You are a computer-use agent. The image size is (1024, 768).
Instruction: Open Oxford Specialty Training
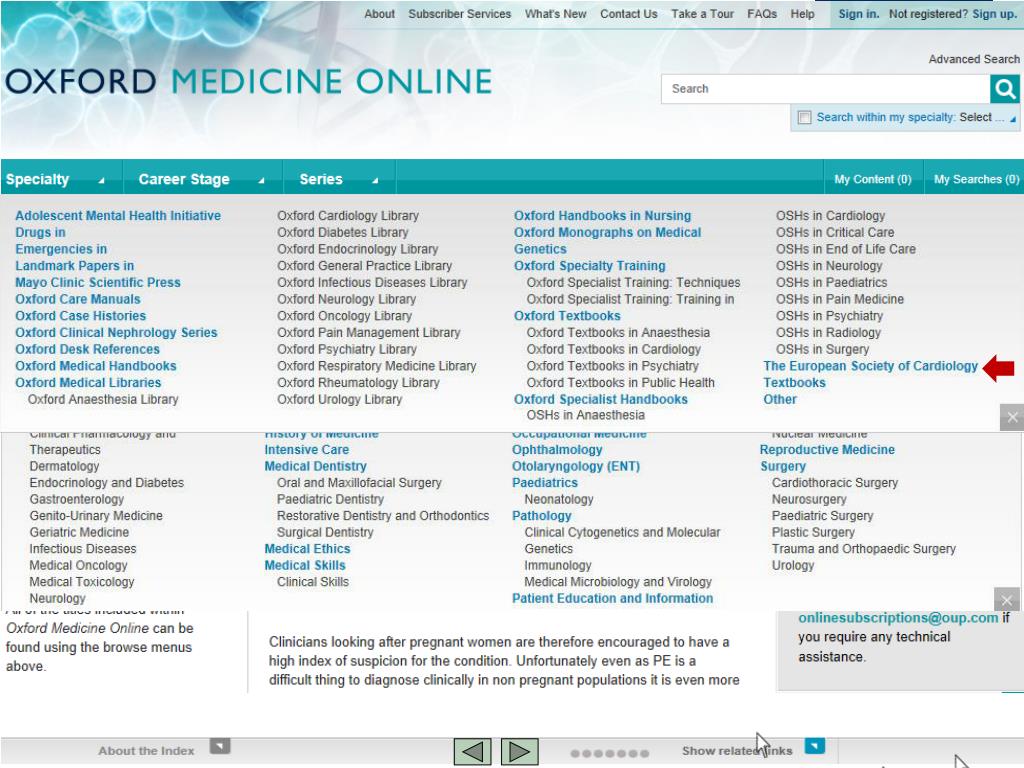tap(590, 266)
